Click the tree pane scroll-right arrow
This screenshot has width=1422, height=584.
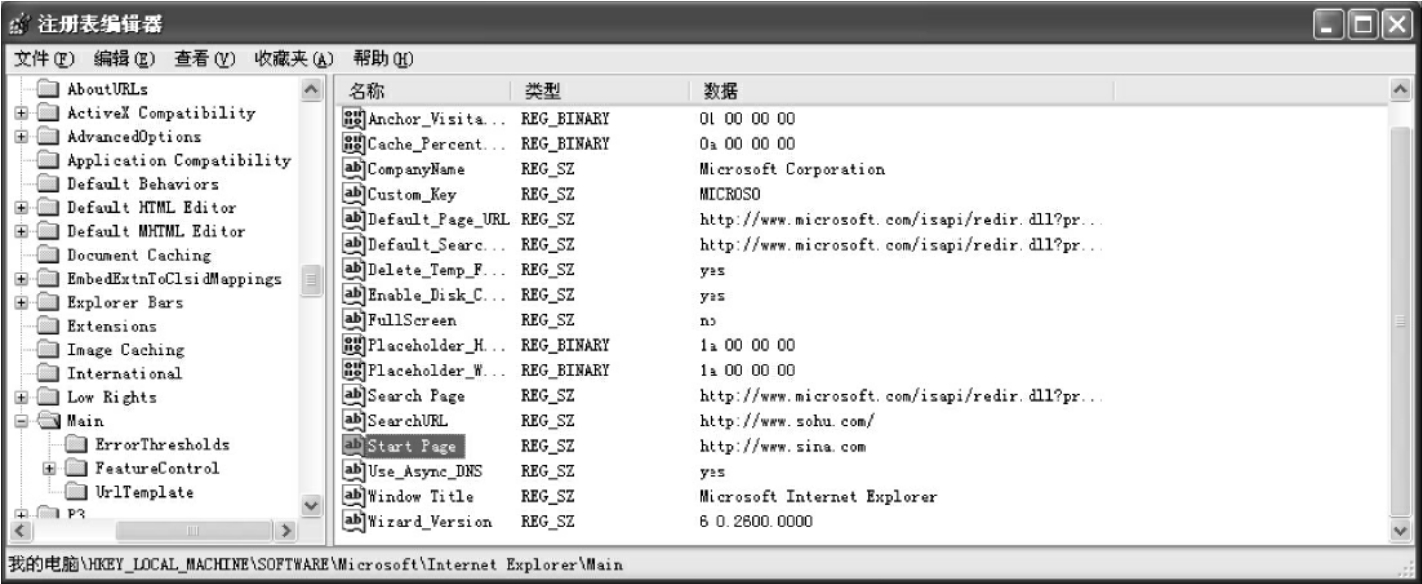tap(288, 531)
